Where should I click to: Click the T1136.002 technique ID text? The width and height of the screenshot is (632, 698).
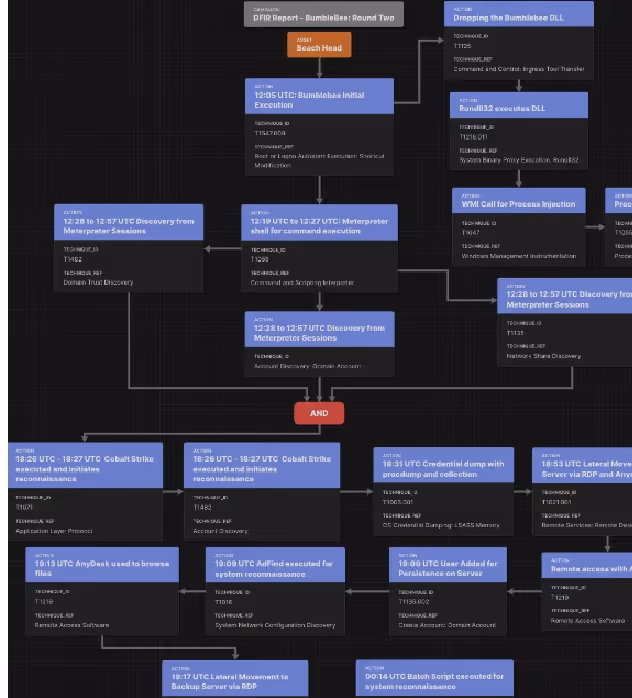point(413,601)
